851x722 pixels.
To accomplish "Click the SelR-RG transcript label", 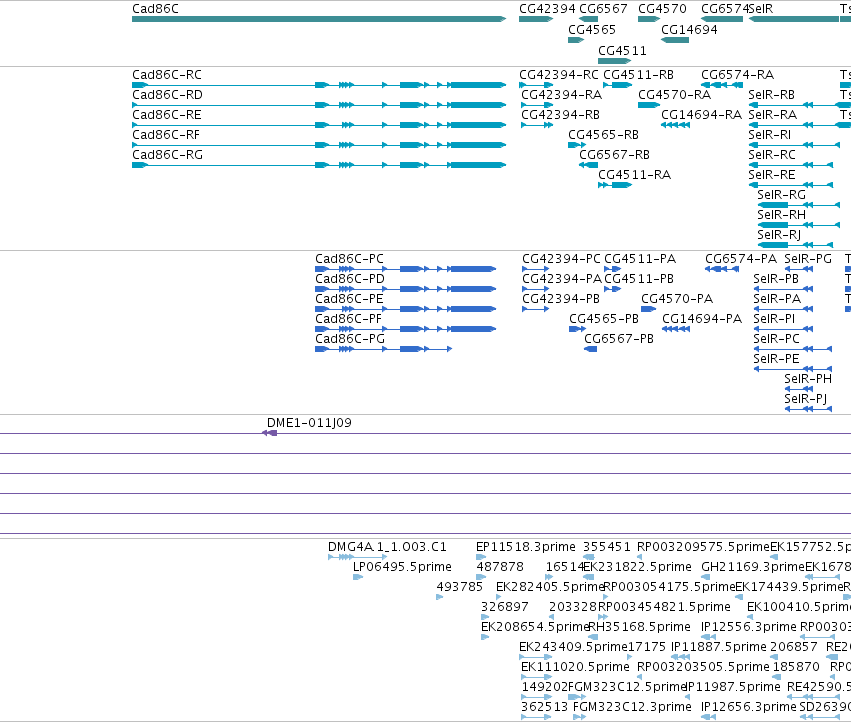I will point(781,195).
